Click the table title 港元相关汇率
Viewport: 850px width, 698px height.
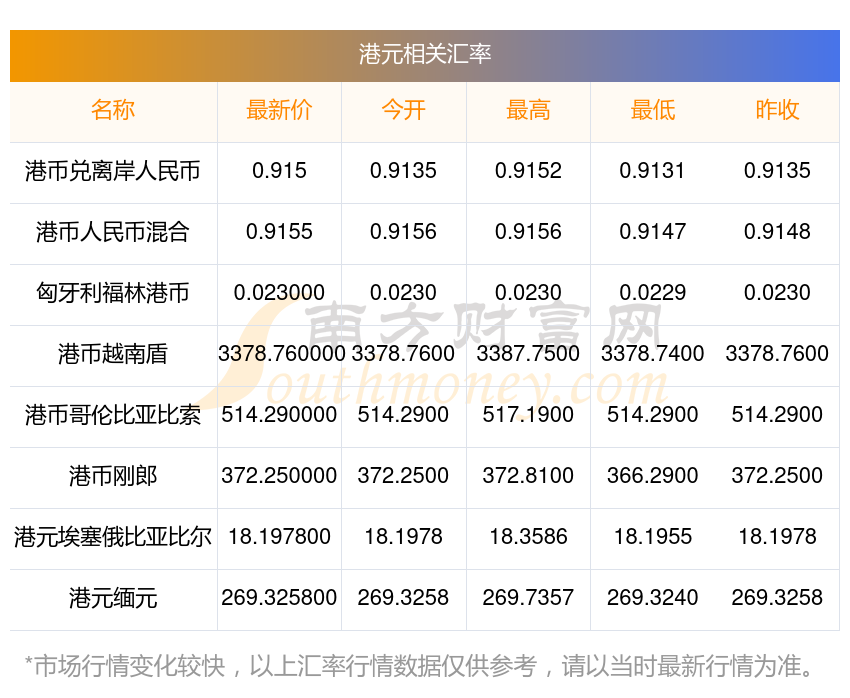(424, 54)
